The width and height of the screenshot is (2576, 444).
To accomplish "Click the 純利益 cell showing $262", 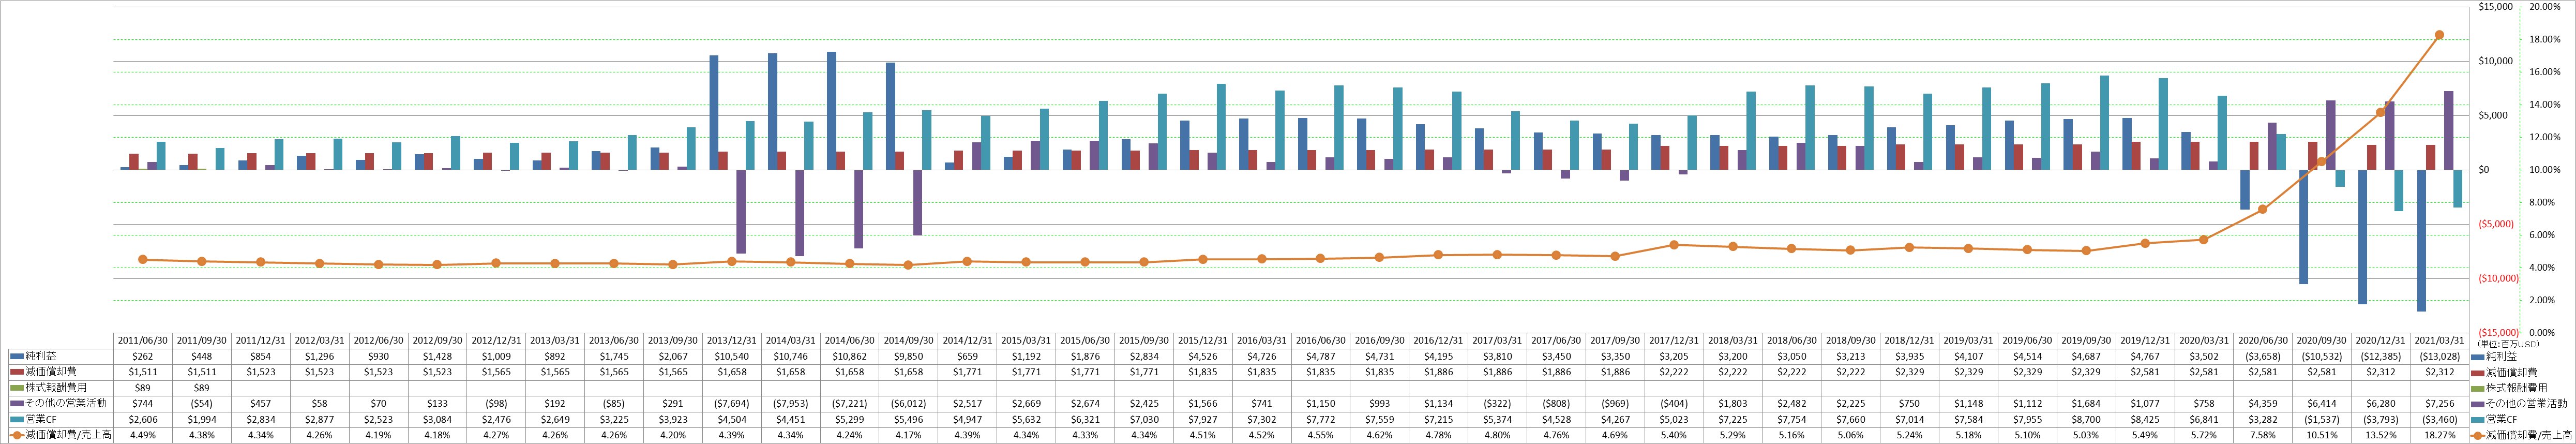I will pos(143,356).
